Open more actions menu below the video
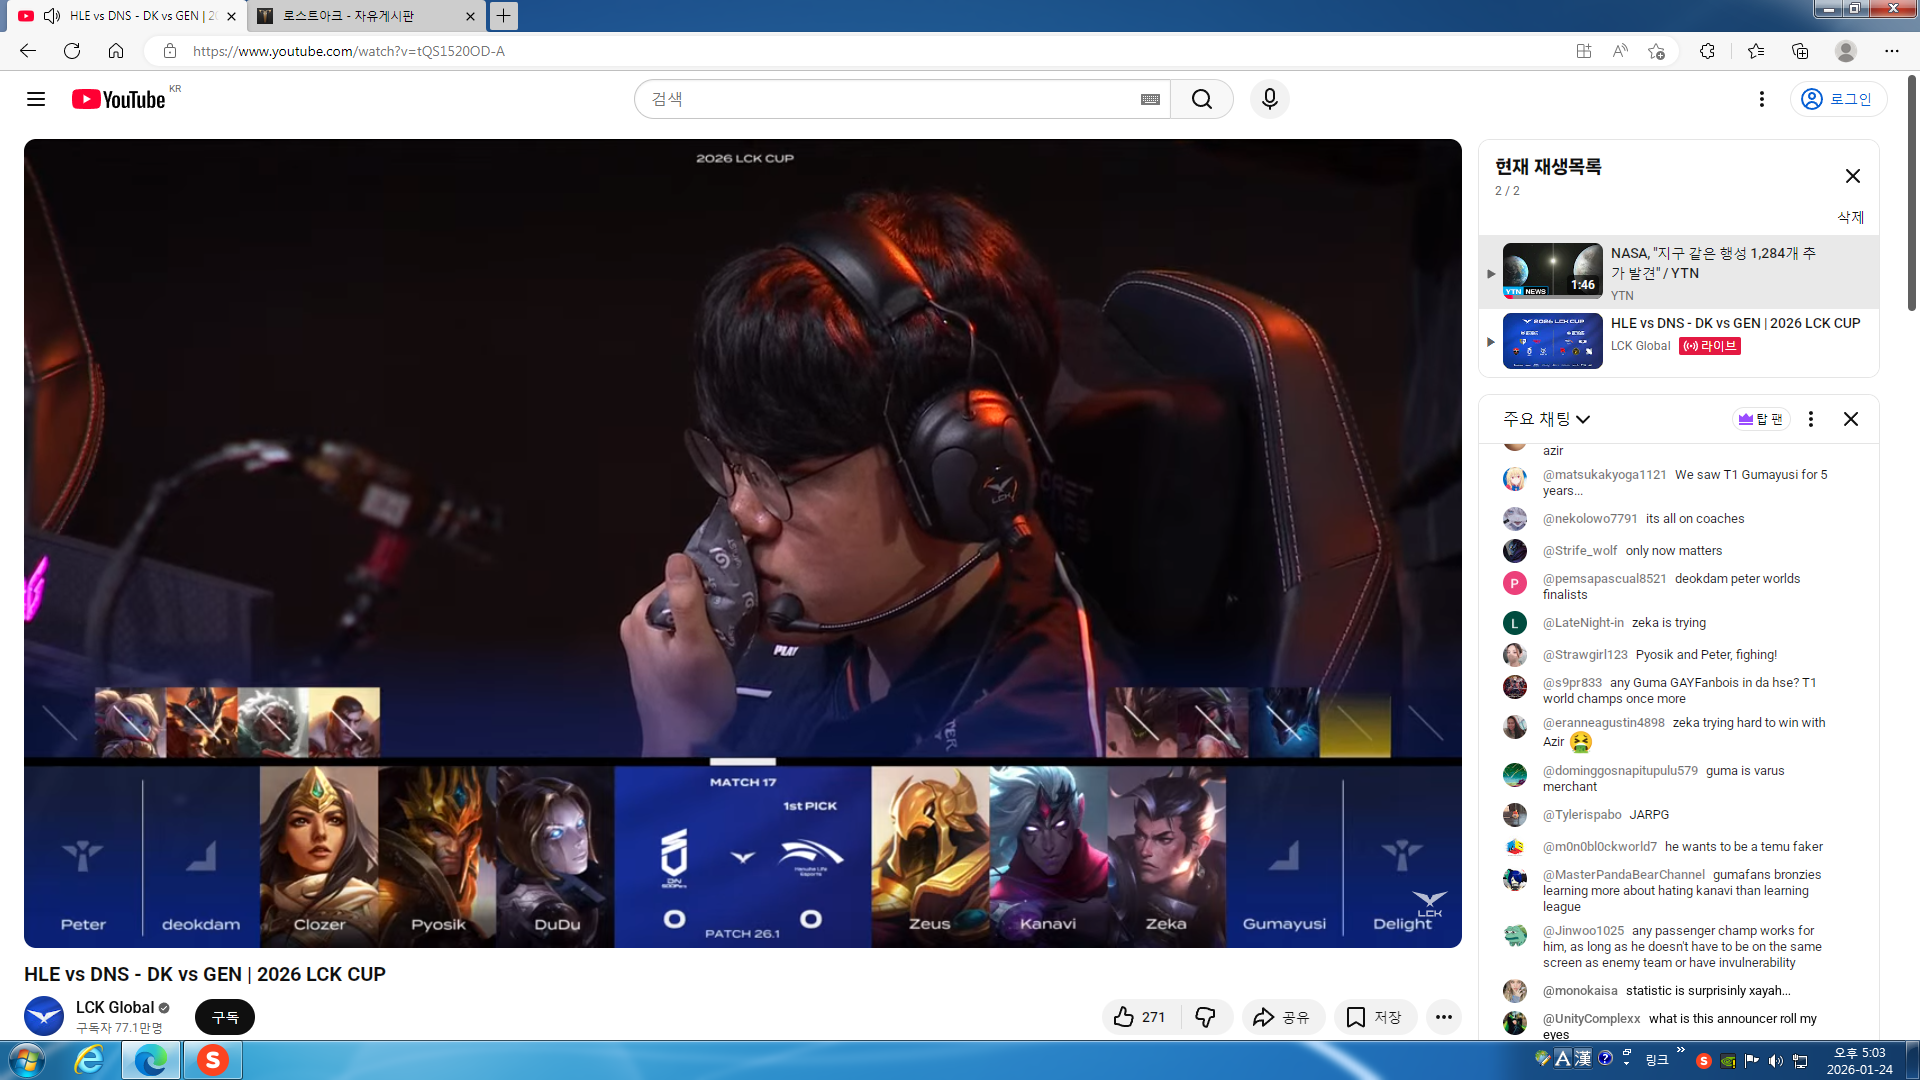This screenshot has width=1920, height=1080. [1443, 1017]
